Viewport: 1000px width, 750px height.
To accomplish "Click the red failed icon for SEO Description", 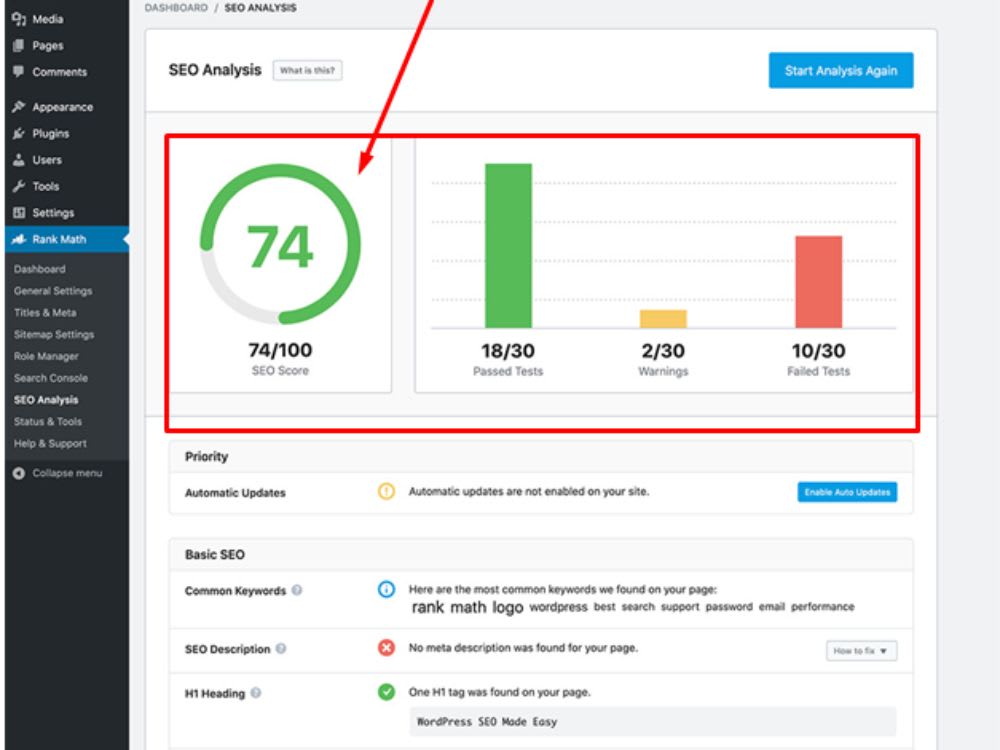I will click(x=386, y=648).
